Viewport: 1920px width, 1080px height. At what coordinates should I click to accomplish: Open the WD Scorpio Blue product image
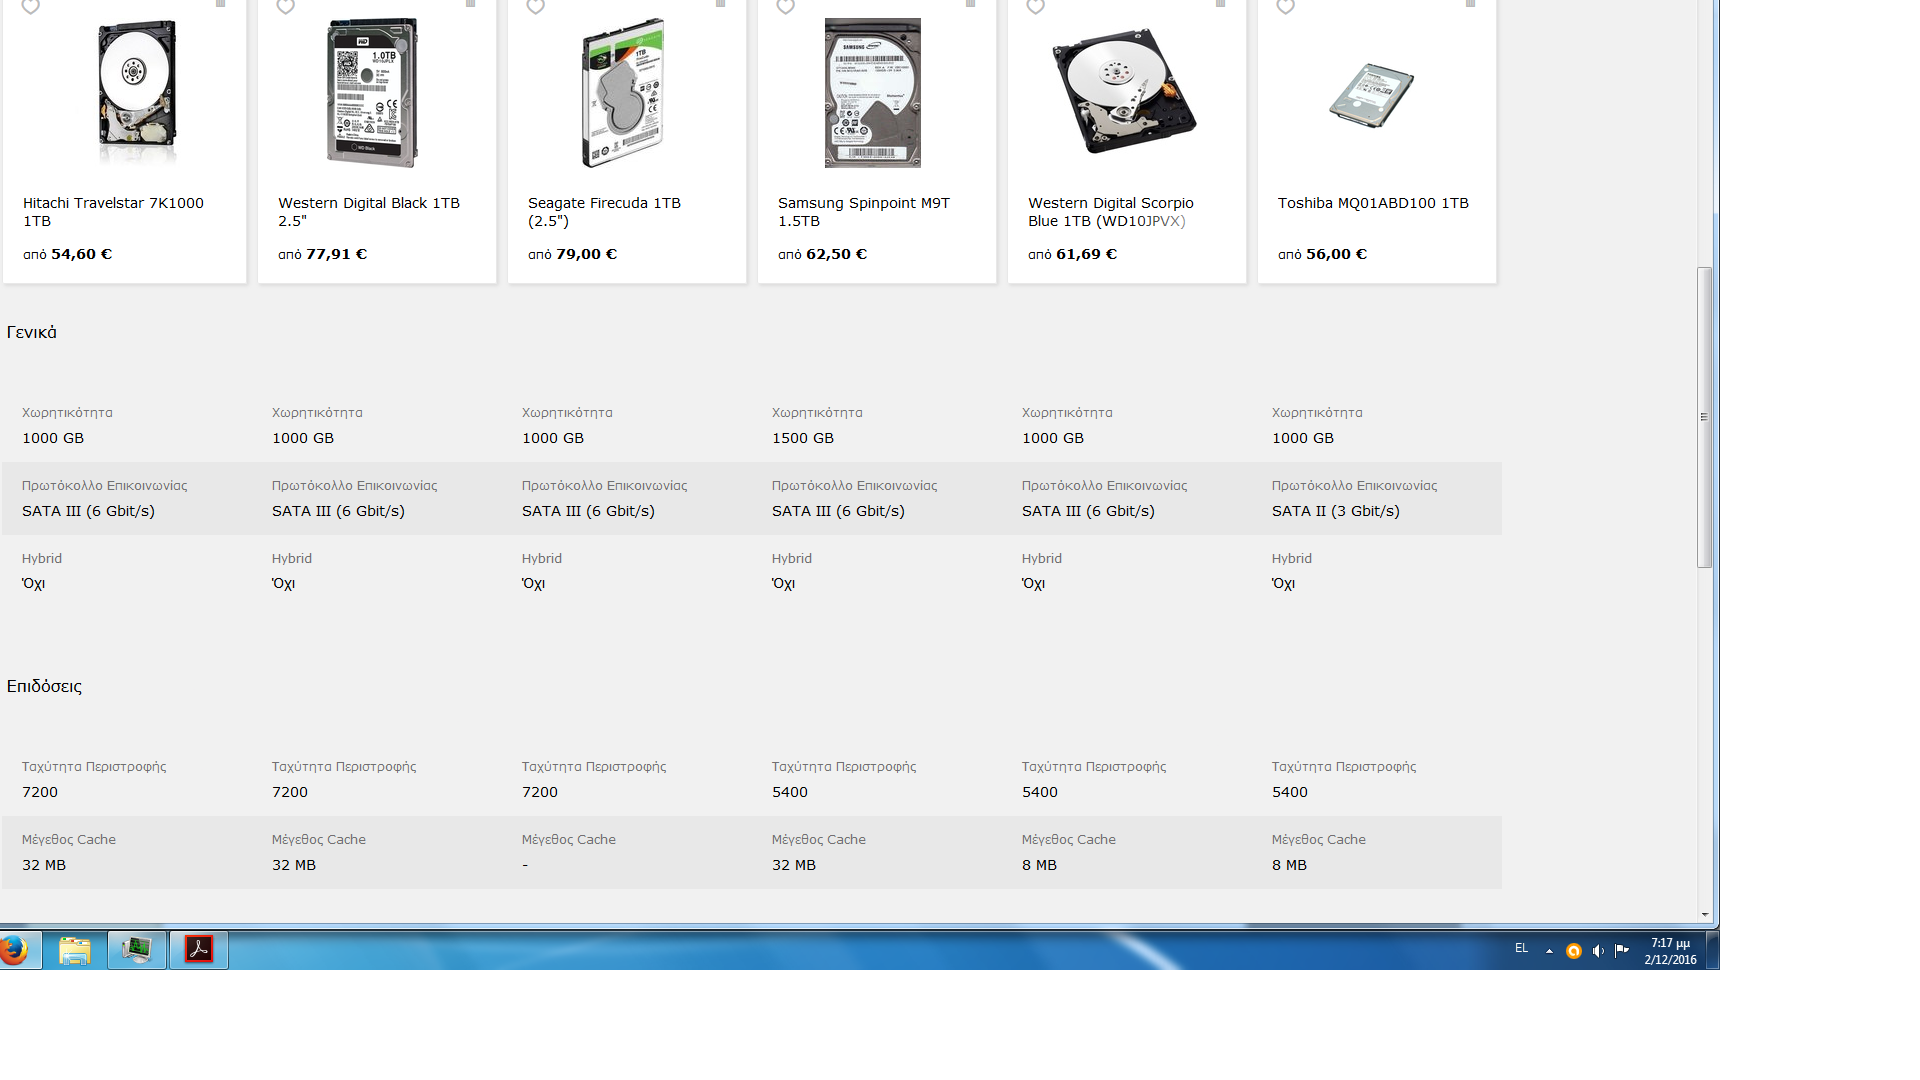[1124, 90]
